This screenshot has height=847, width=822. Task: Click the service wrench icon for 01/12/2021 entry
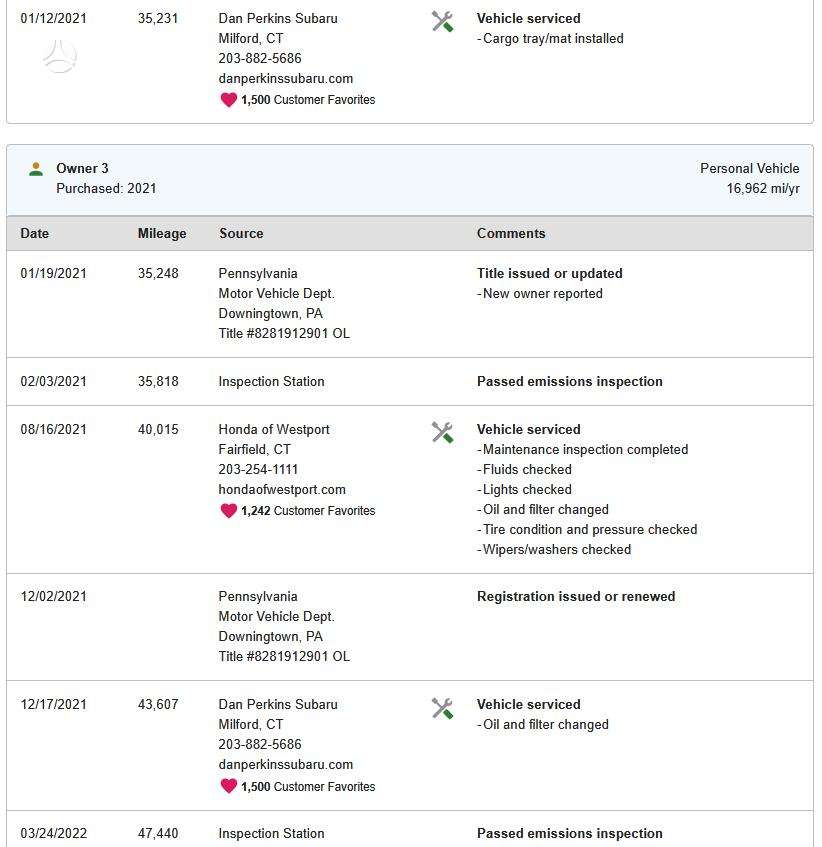pos(442,22)
